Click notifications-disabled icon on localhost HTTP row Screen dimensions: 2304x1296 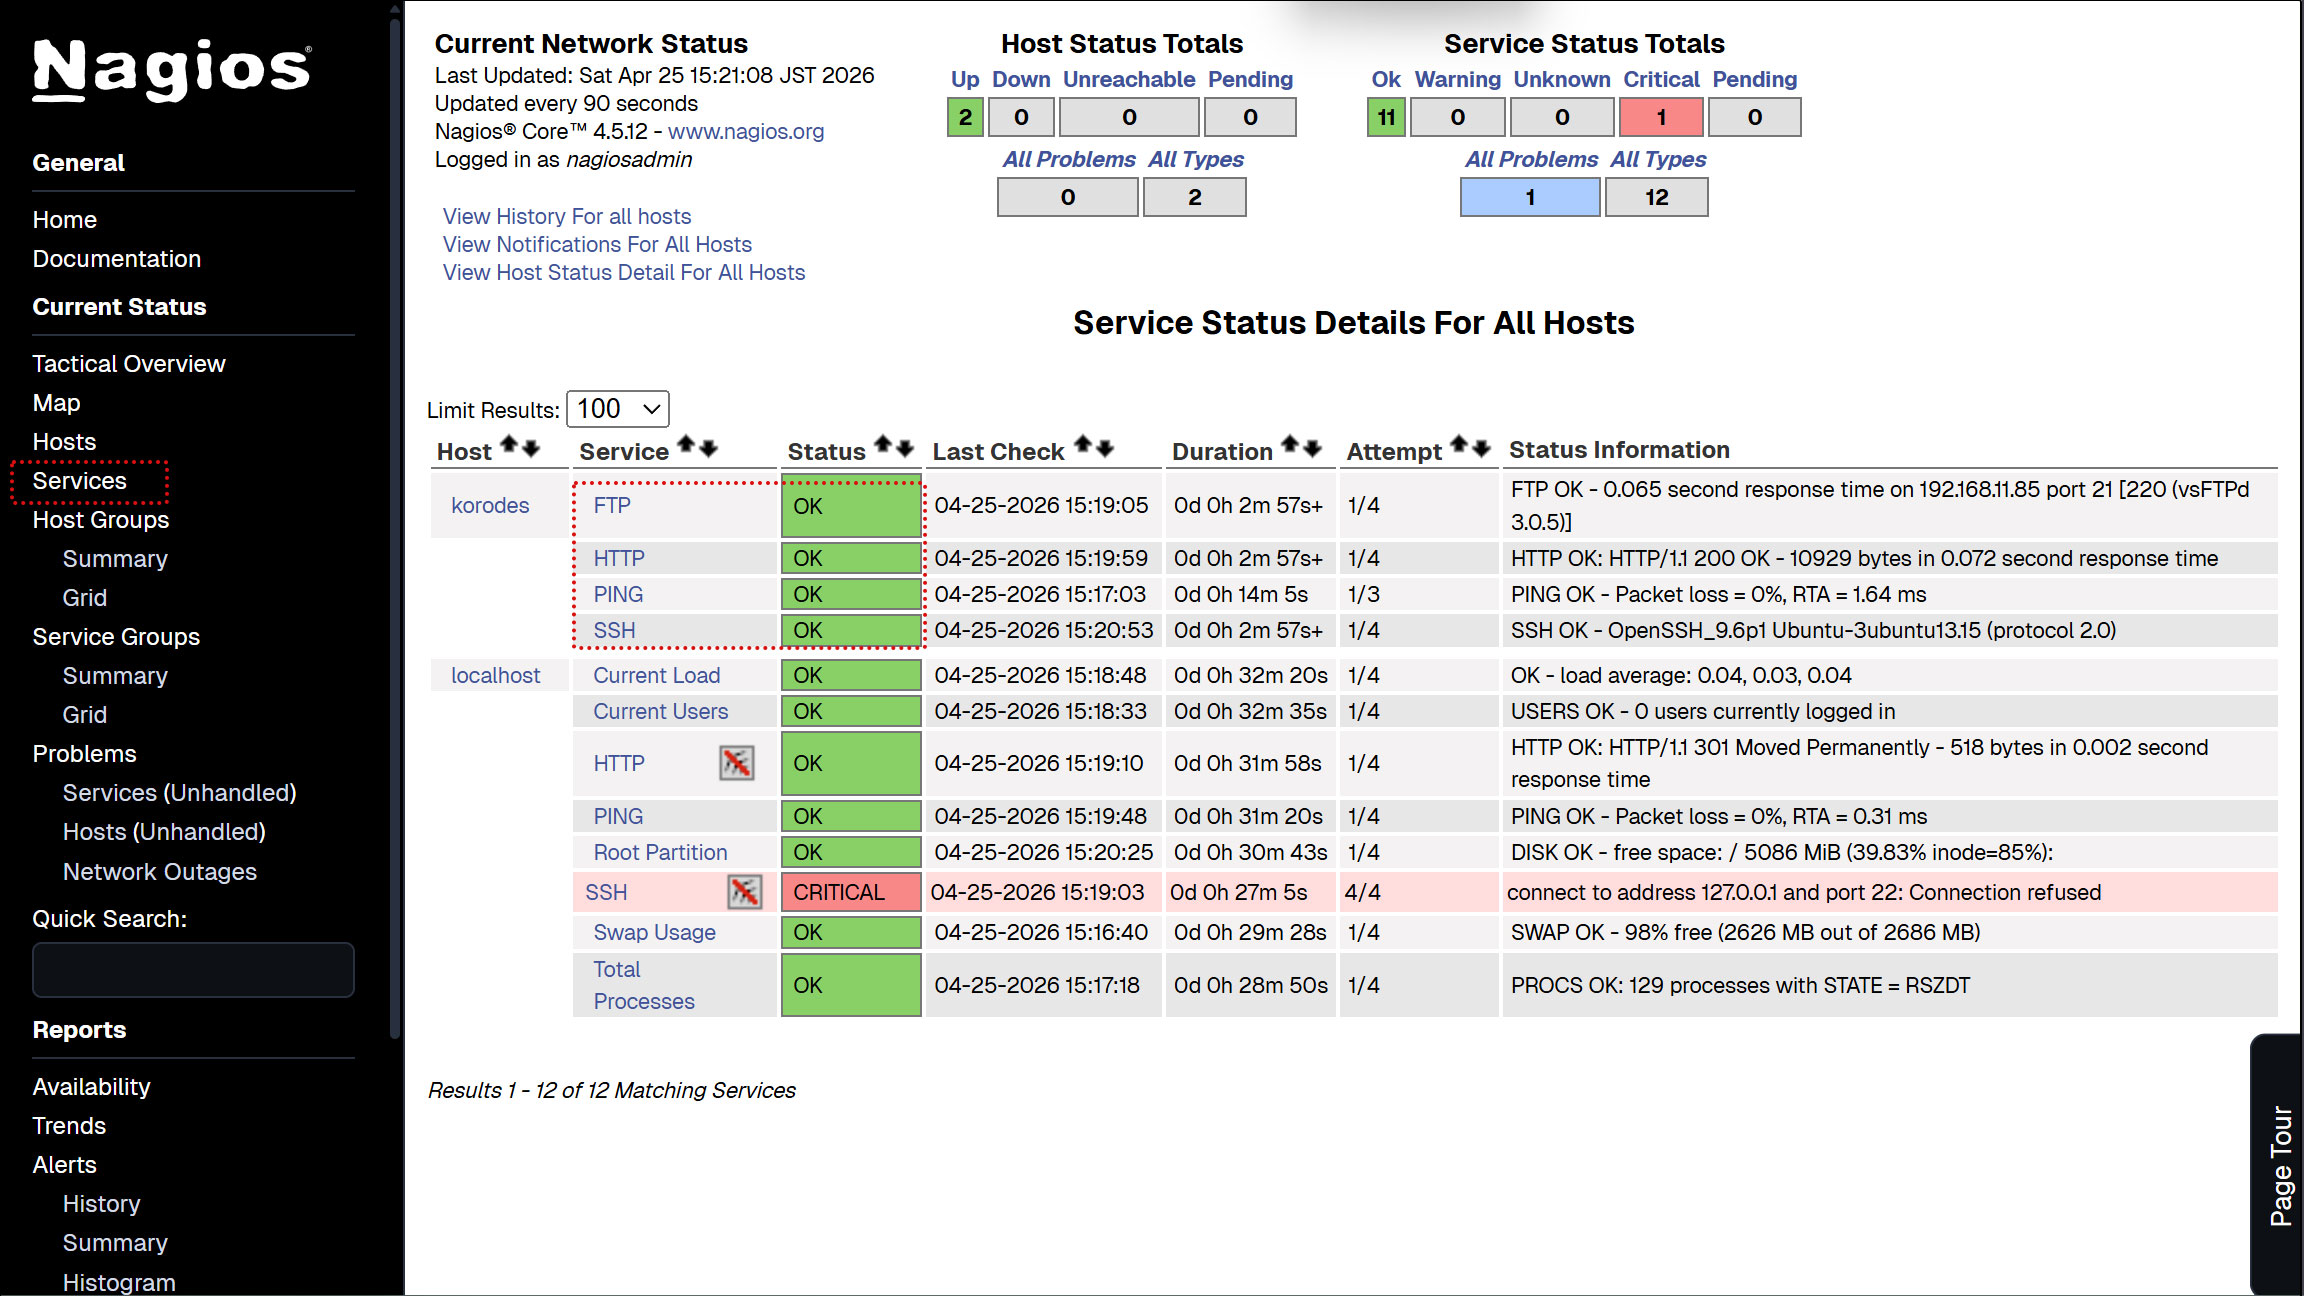[736, 763]
